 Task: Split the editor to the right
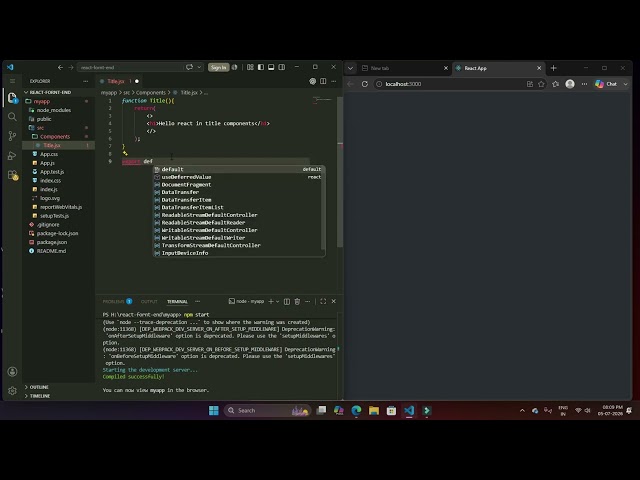323,81
